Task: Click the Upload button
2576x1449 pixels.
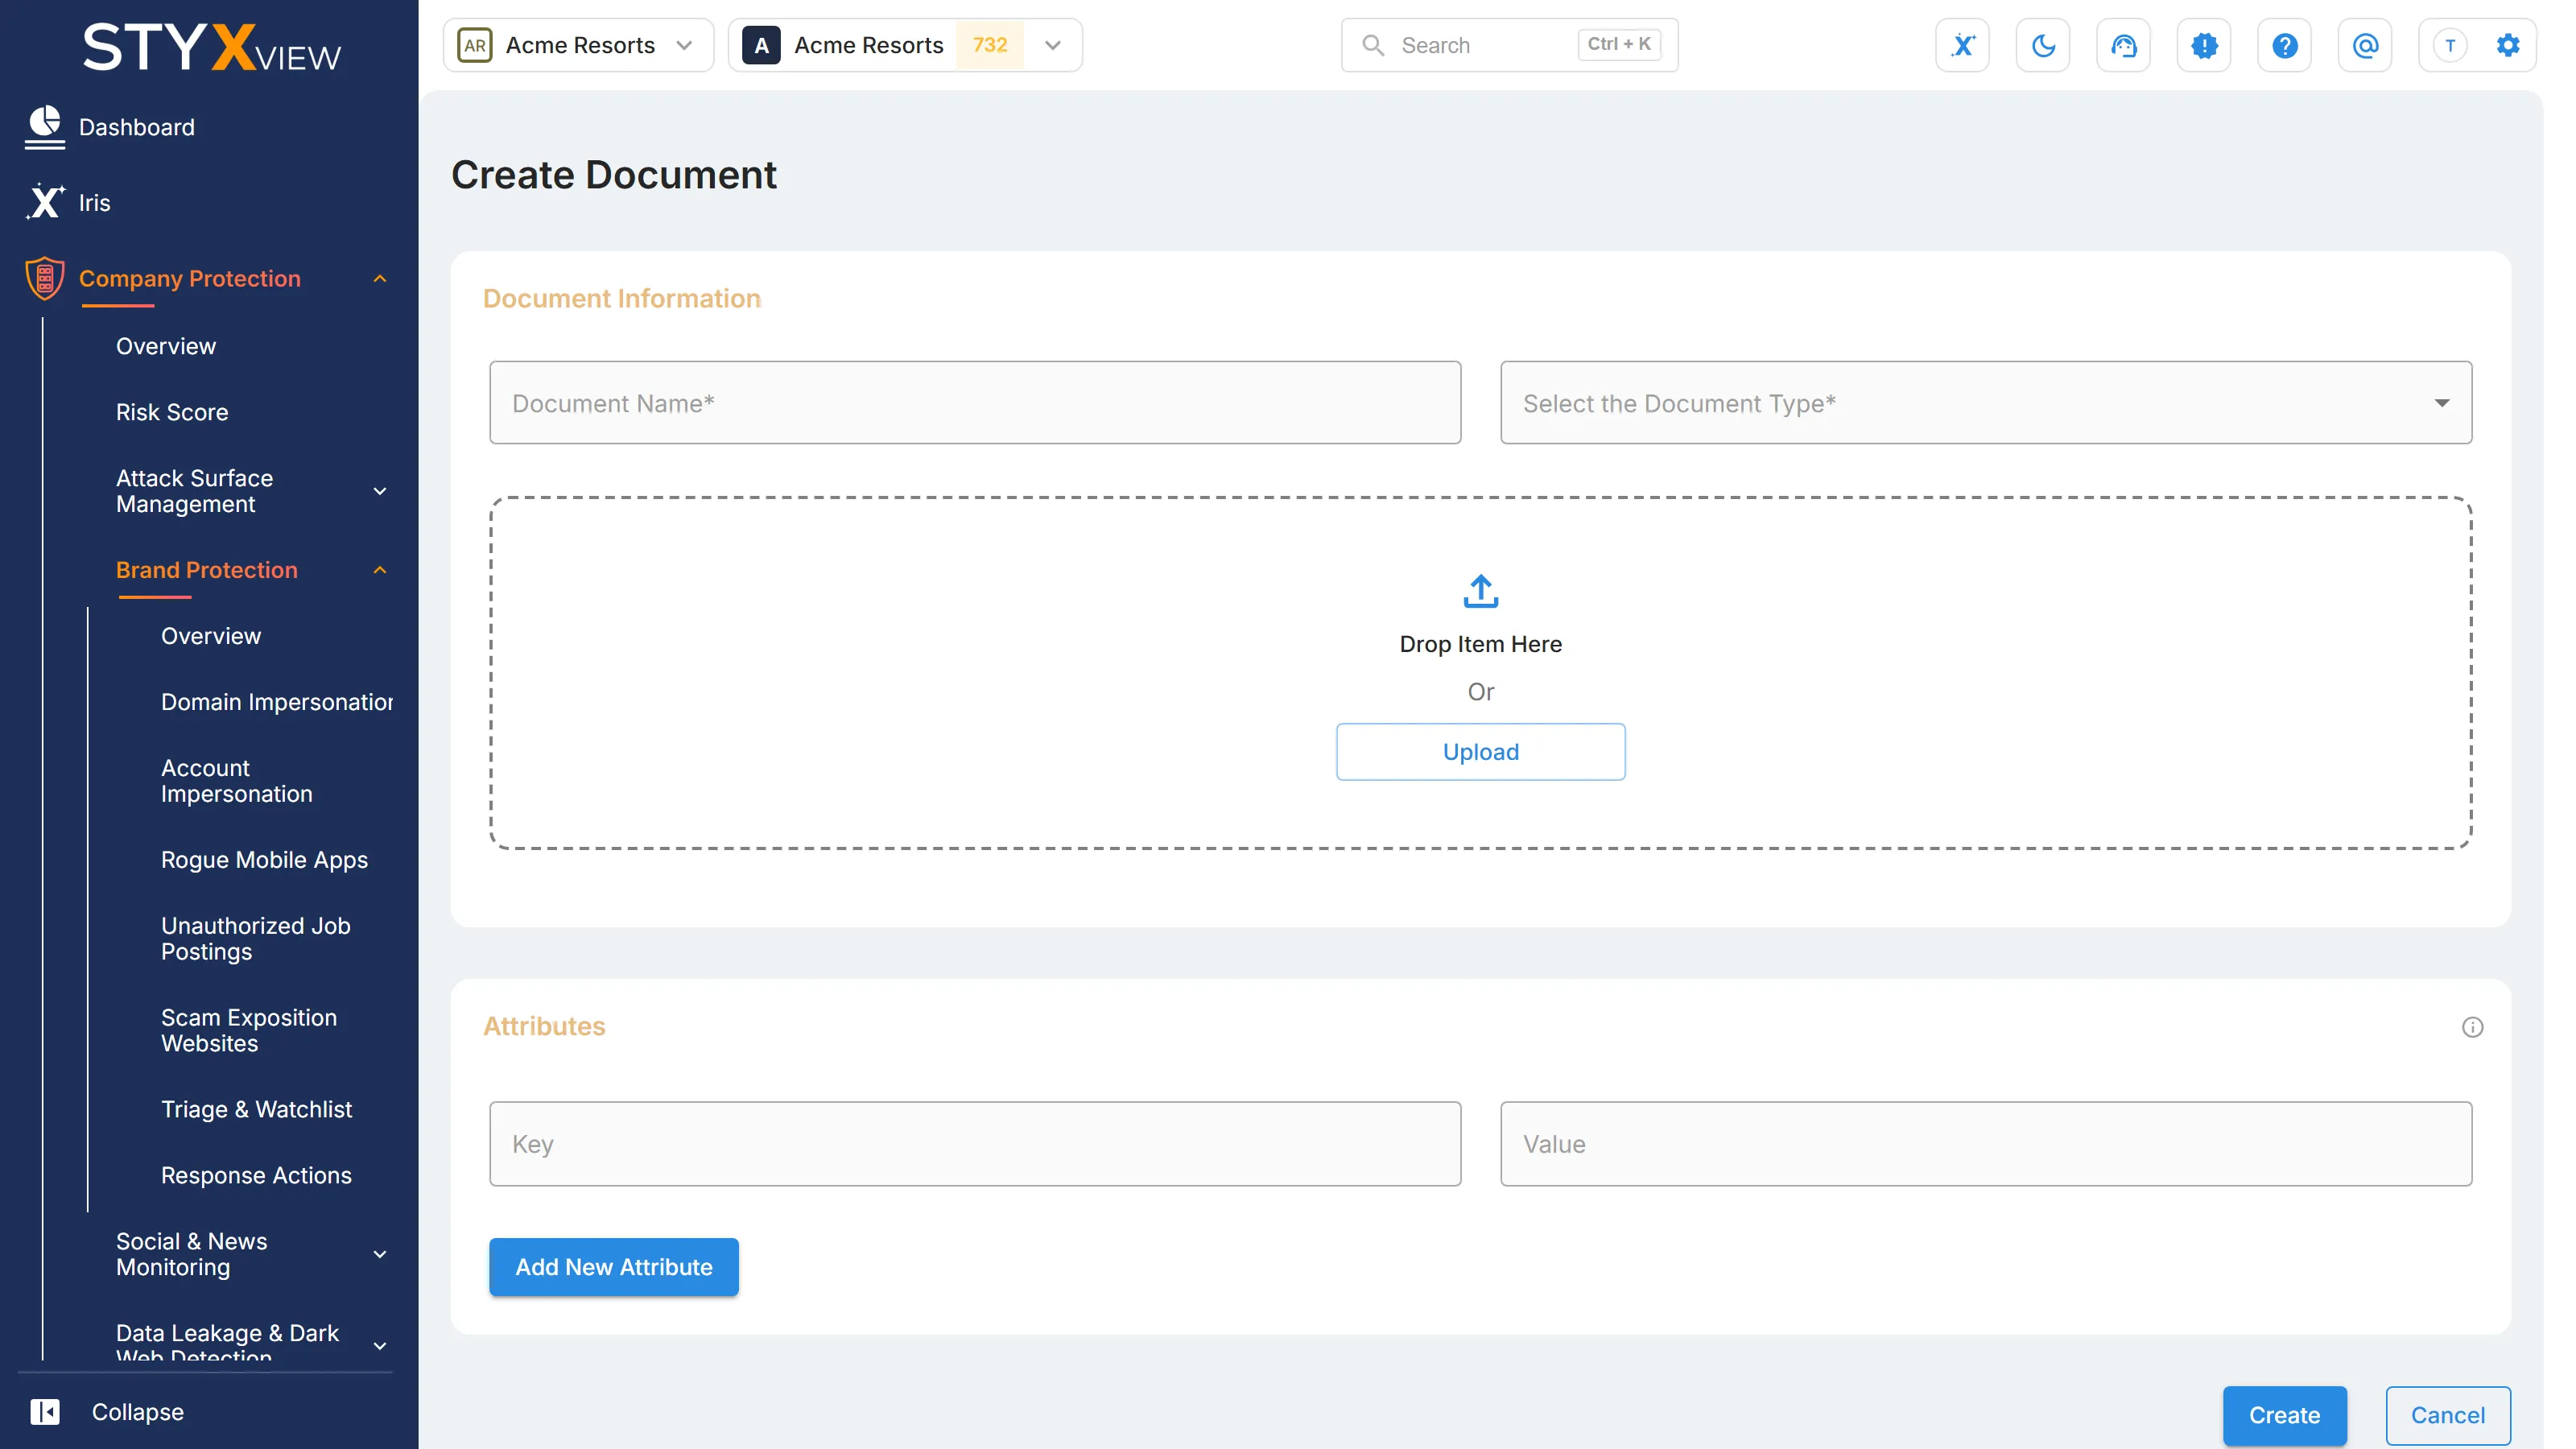Action: click(1480, 752)
